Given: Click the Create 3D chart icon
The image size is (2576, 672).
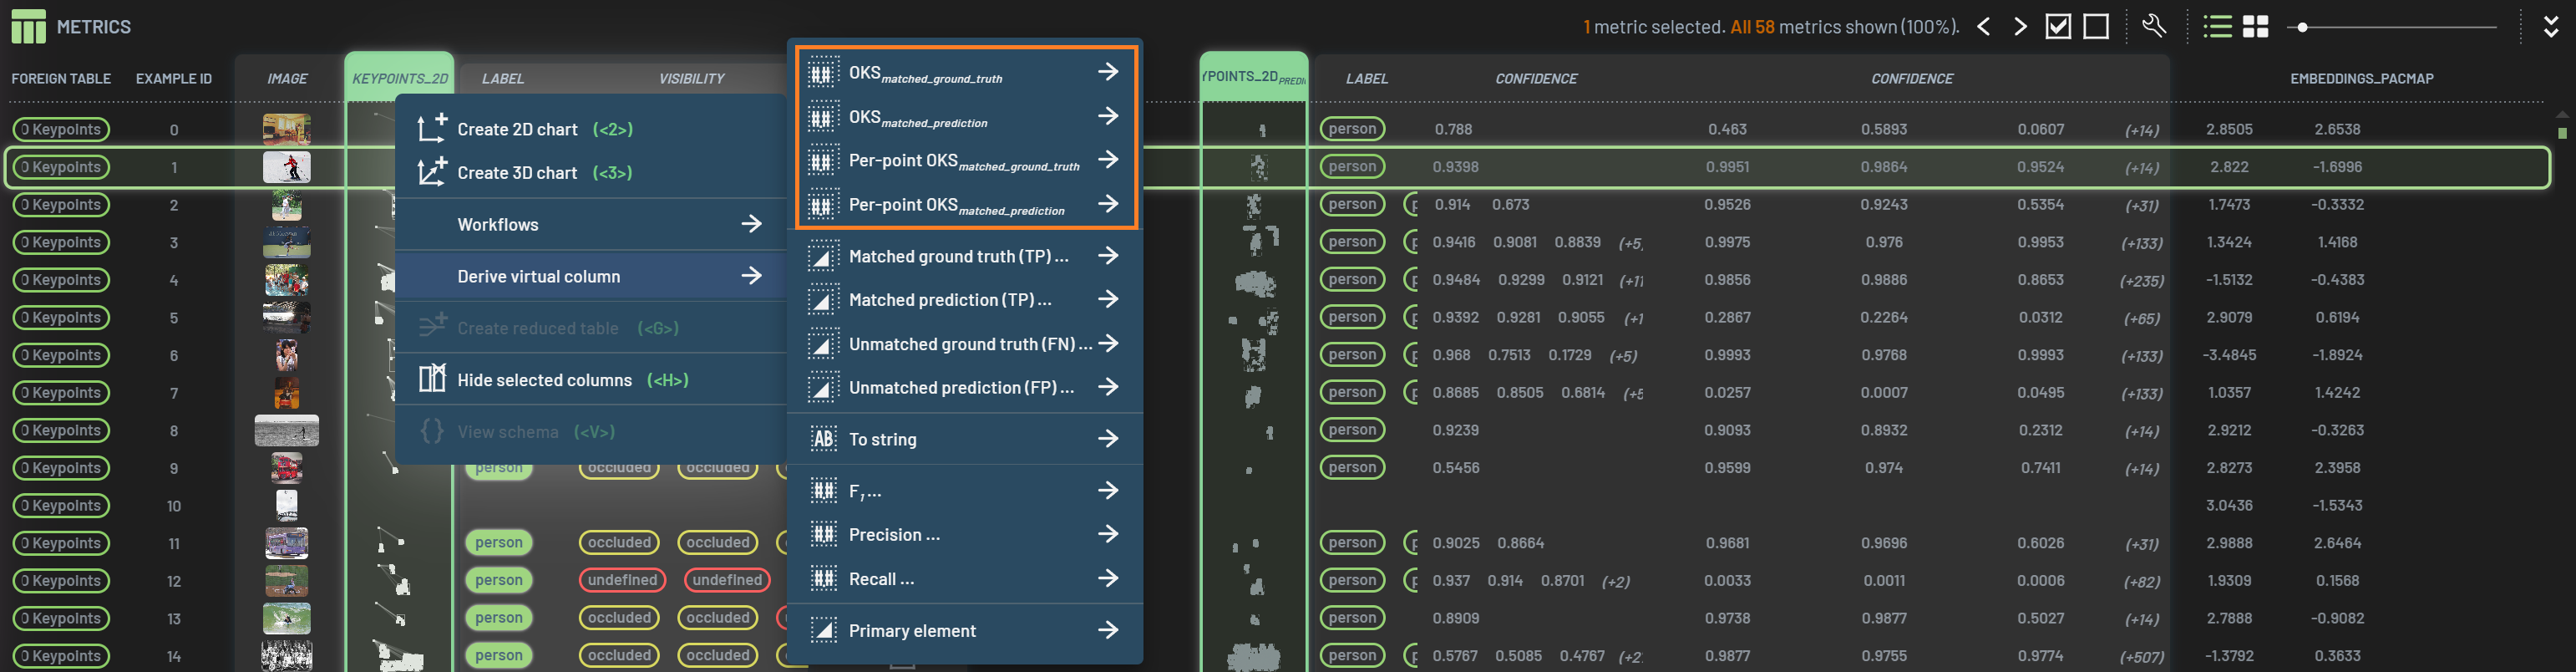Looking at the screenshot, I should [x=432, y=173].
